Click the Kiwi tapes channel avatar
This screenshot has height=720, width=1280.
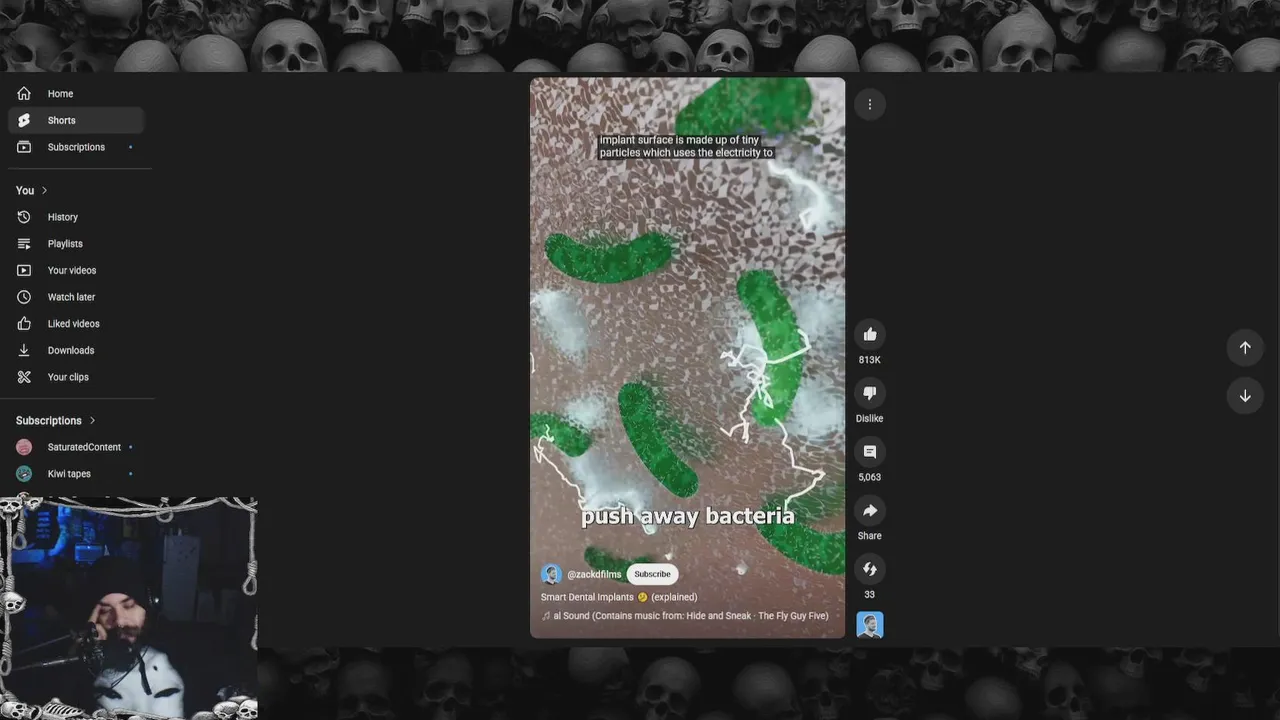coord(24,474)
